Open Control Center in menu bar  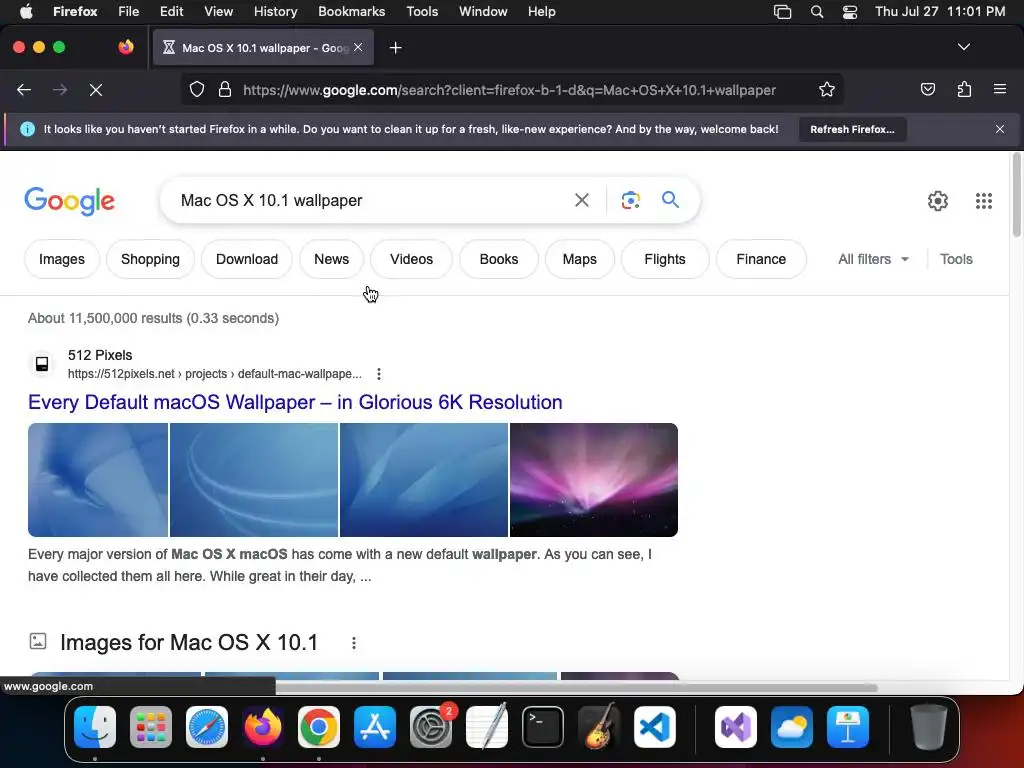(x=850, y=12)
